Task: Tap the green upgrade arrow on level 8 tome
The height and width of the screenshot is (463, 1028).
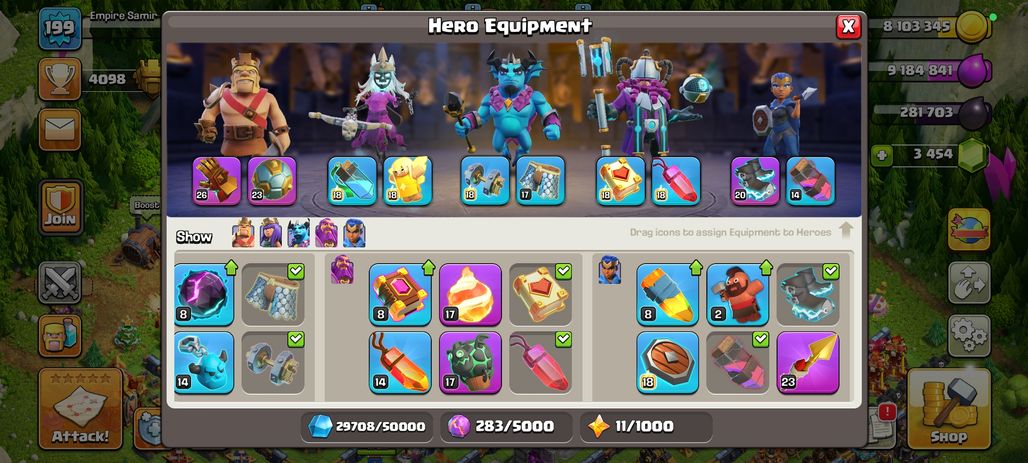Action: point(428,268)
